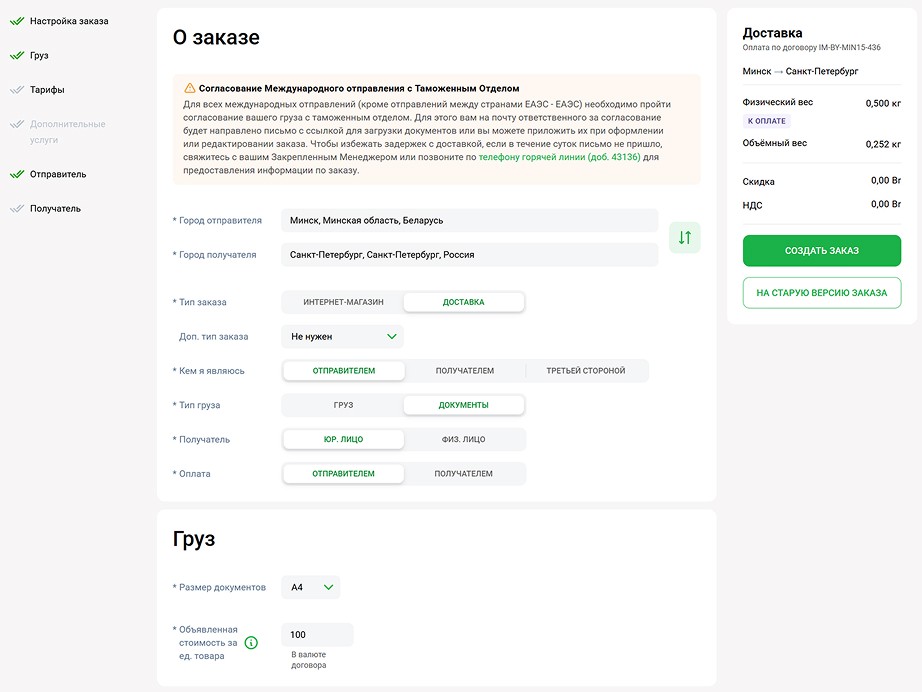This screenshot has width=922, height=692.
Task: Click info icon next to declared value
Action: 251,643
